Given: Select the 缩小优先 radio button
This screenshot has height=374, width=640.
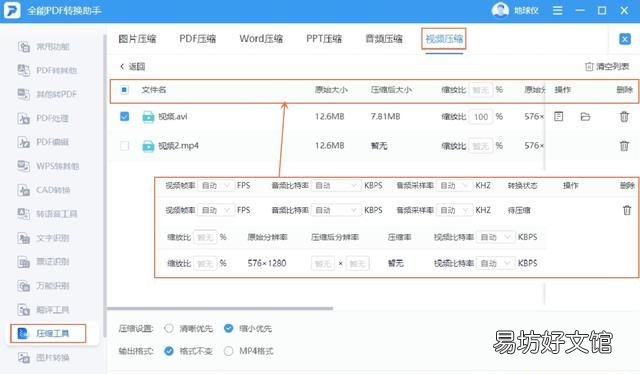Looking at the screenshot, I should tap(229, 328).
